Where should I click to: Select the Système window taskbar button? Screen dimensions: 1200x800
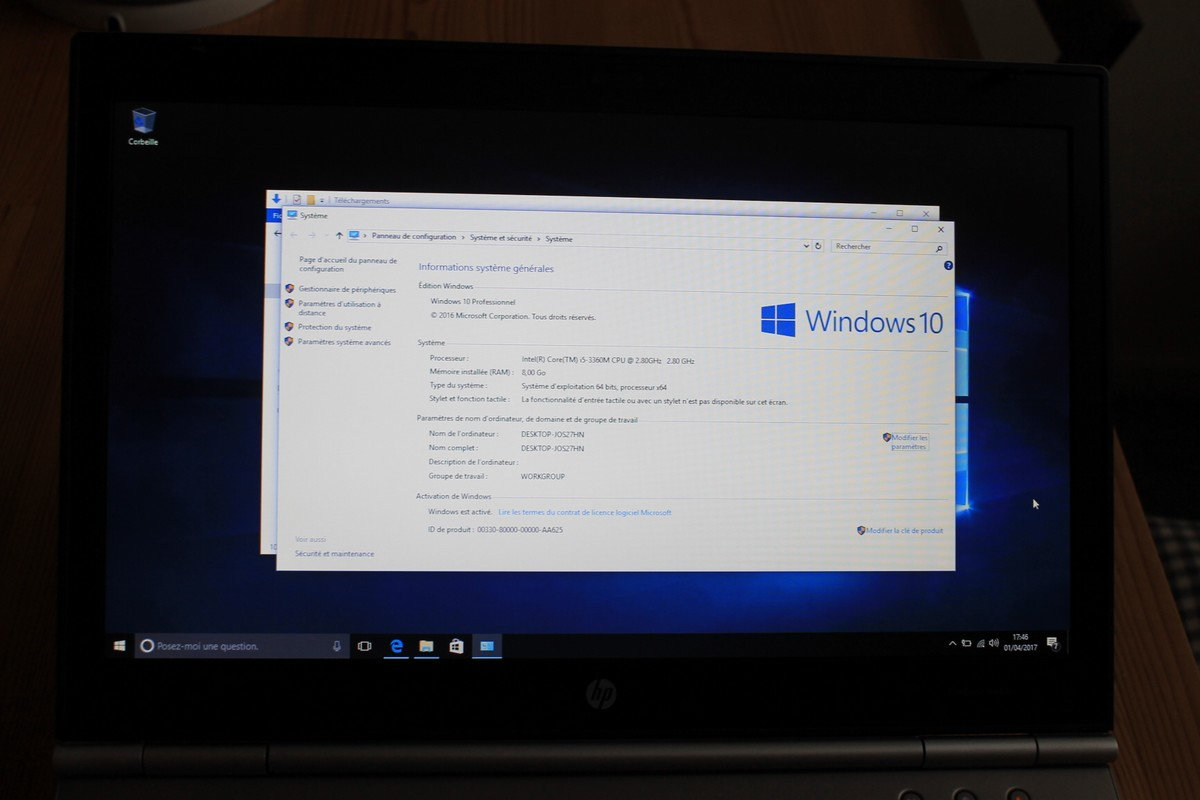487,646
